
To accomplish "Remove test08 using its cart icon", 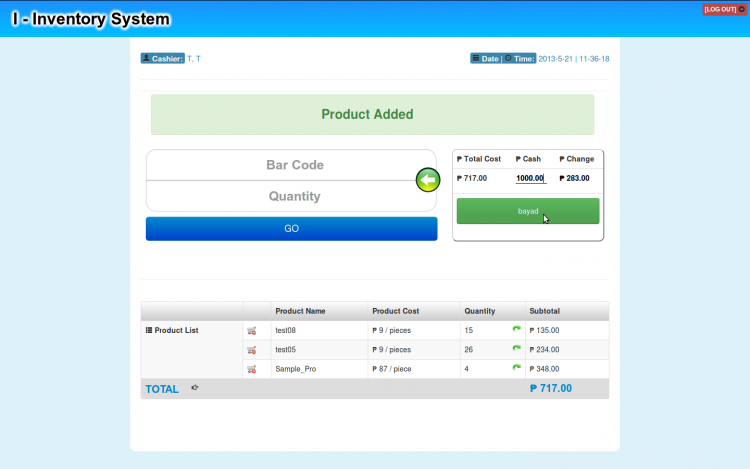I will coord(252,330).
